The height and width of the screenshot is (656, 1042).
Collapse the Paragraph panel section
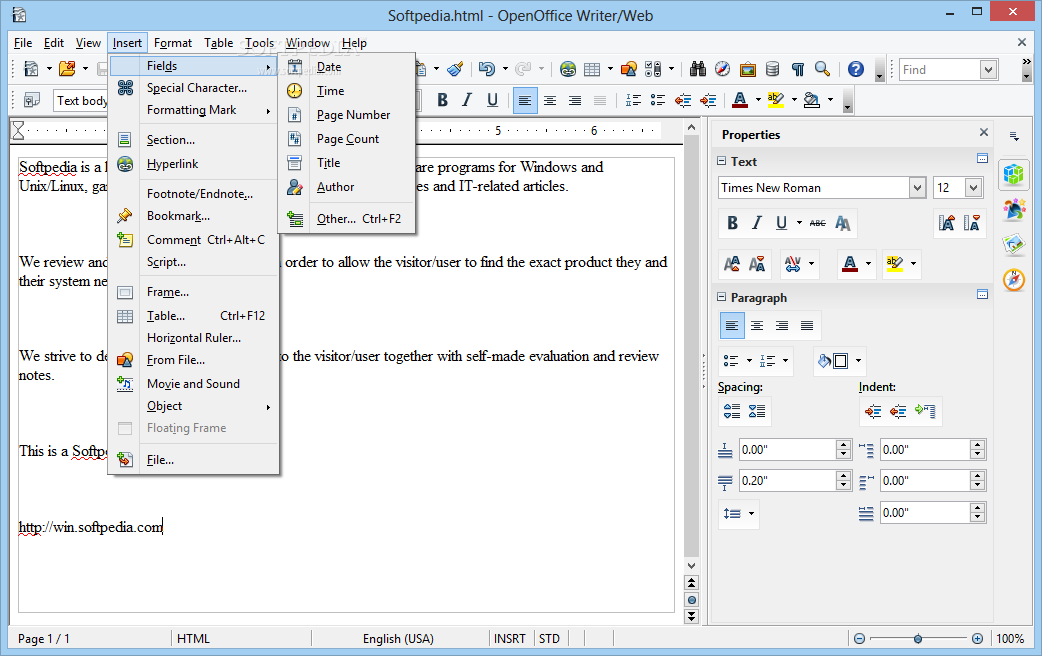click(x=722, y=297)
